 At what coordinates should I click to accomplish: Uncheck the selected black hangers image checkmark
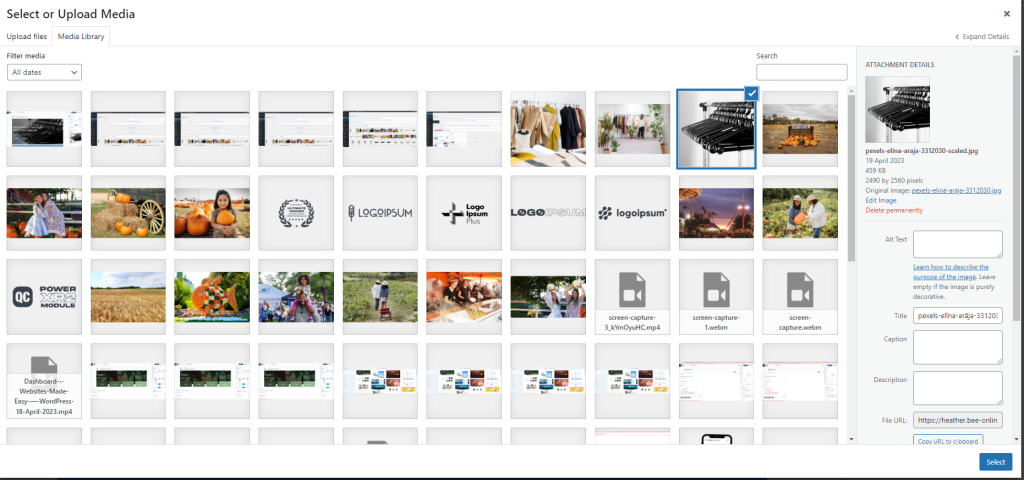pyautogui.click(x=751, y=93)
